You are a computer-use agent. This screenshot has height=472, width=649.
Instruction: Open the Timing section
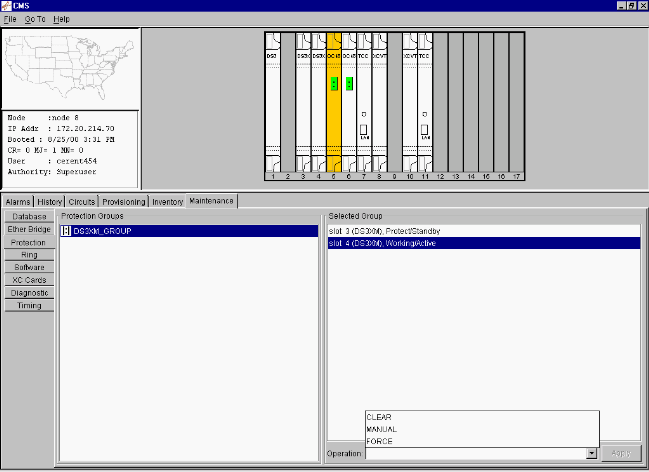point(29,306)
